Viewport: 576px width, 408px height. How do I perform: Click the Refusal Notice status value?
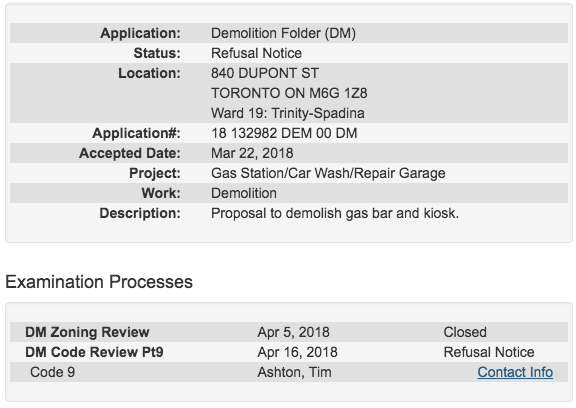pyautogui.click(x=256, y=53)
